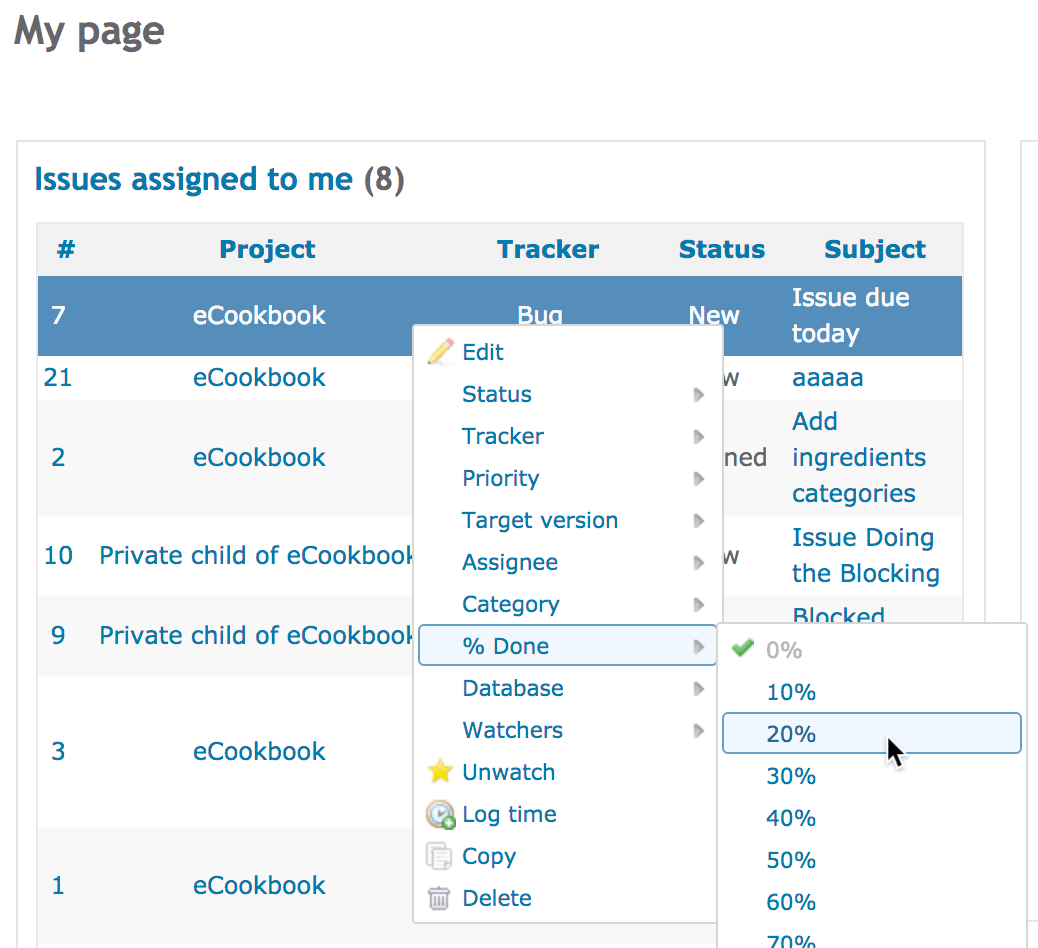Viewport: 1038px width, 948px height.
Task: Set % Done to 50%
Action: tap(871, 859)
